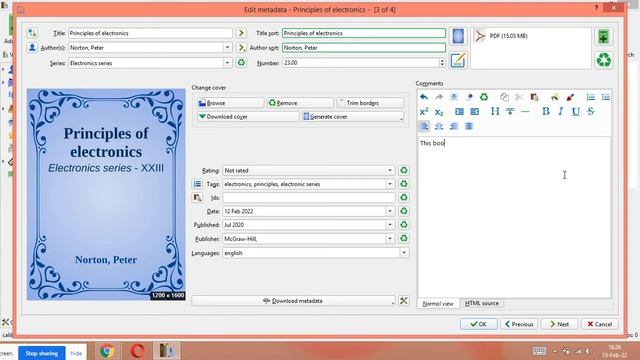Image resolution: width=640 pixels, height=360 pixels.
Task: Expand the Publisher dropdown
Action: point(390,238)
